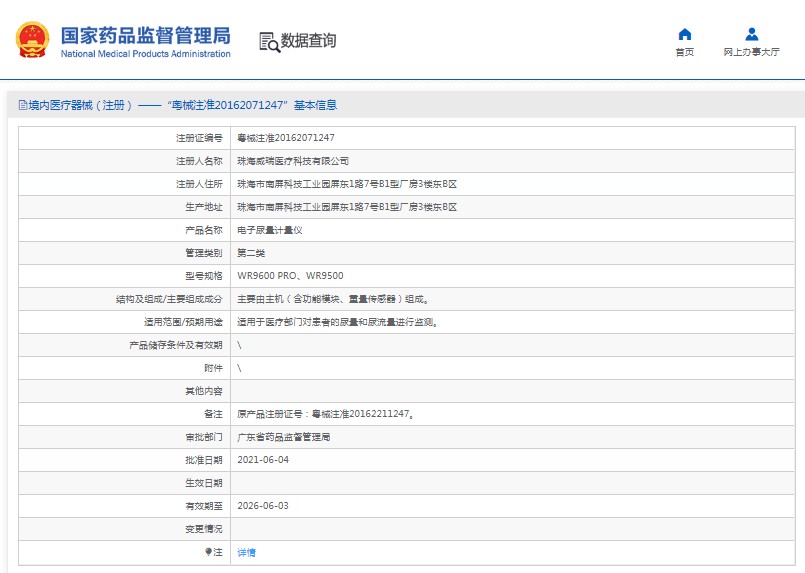
Task: Click the registrant address value in 注册人住所 row
Action: (347, 184)
